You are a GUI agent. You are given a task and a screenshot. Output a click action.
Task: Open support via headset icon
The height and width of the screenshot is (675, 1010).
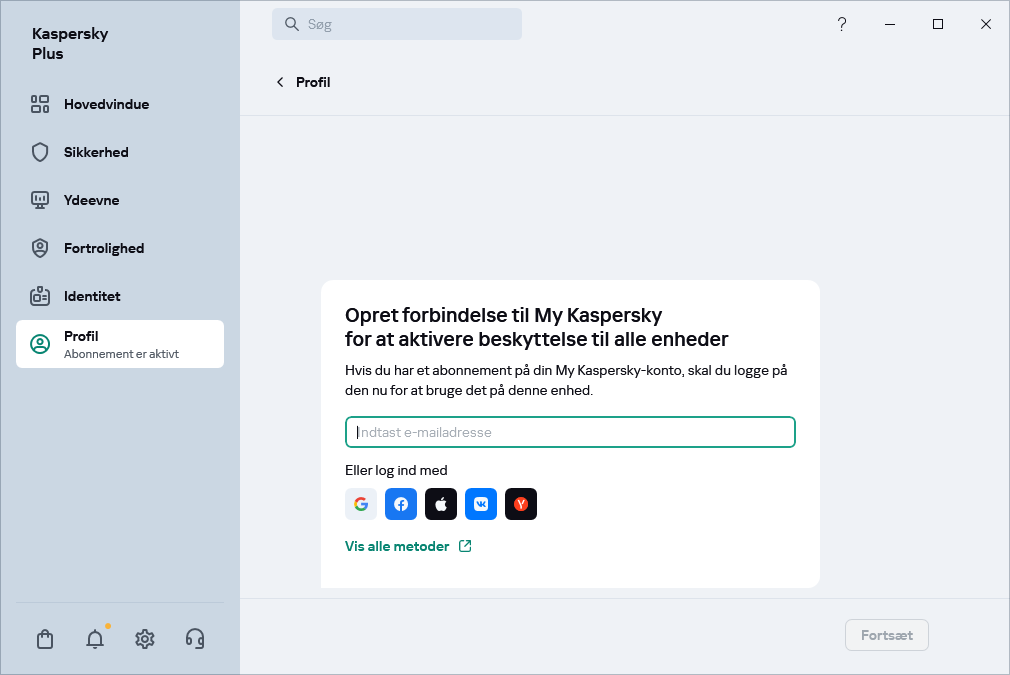pos(195,639)
